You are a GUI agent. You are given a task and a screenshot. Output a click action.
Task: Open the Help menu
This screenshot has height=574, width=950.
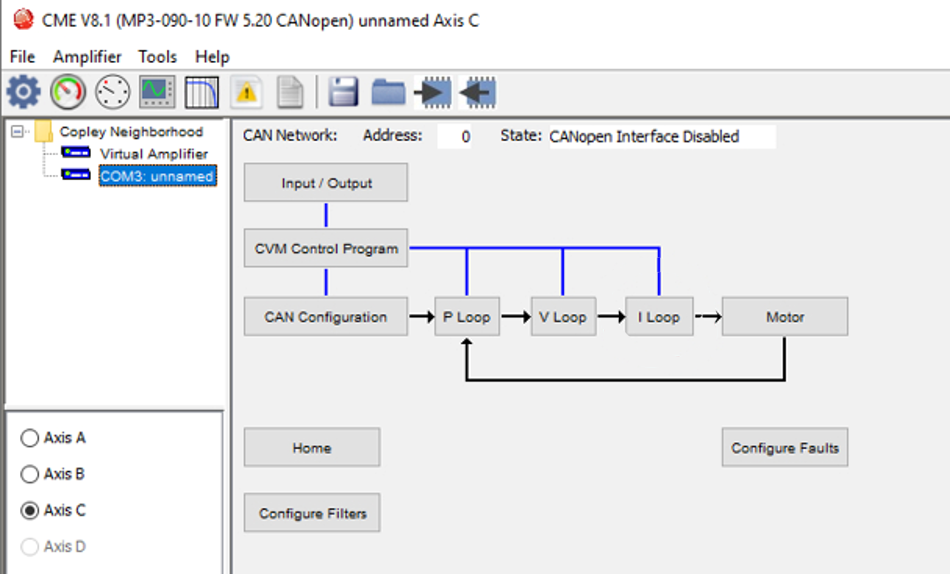[x=212, y=57]
